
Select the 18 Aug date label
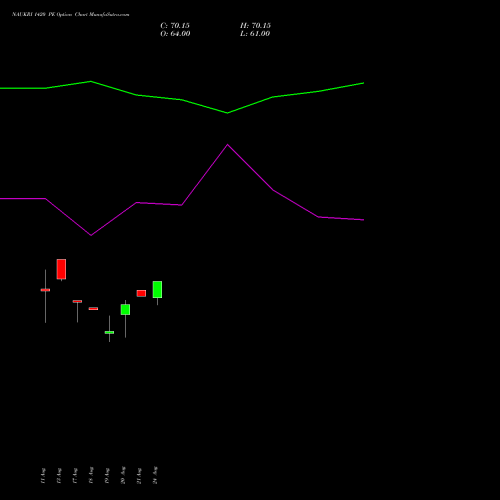tap(91, 476)
